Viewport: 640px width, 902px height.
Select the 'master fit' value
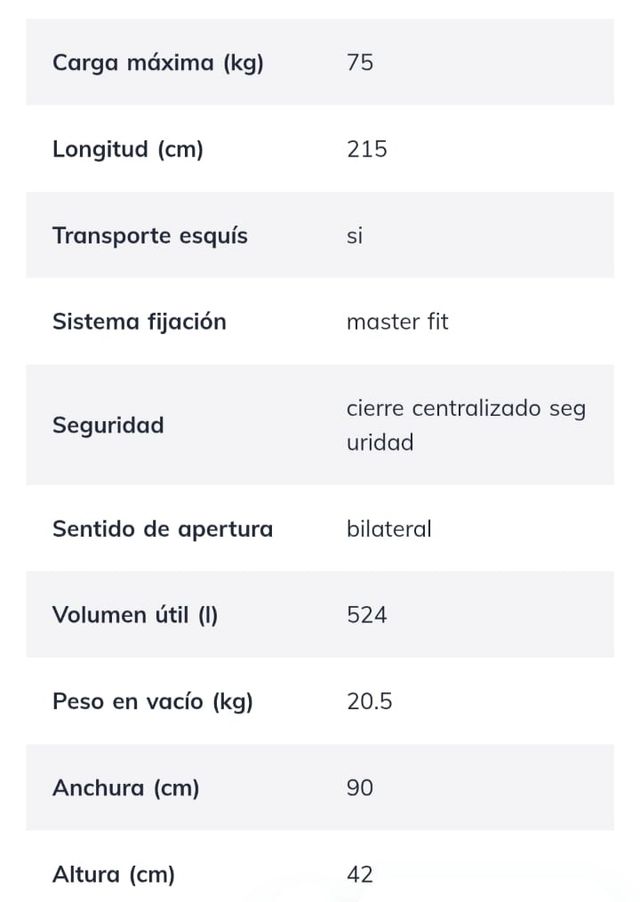coord(397,322)
